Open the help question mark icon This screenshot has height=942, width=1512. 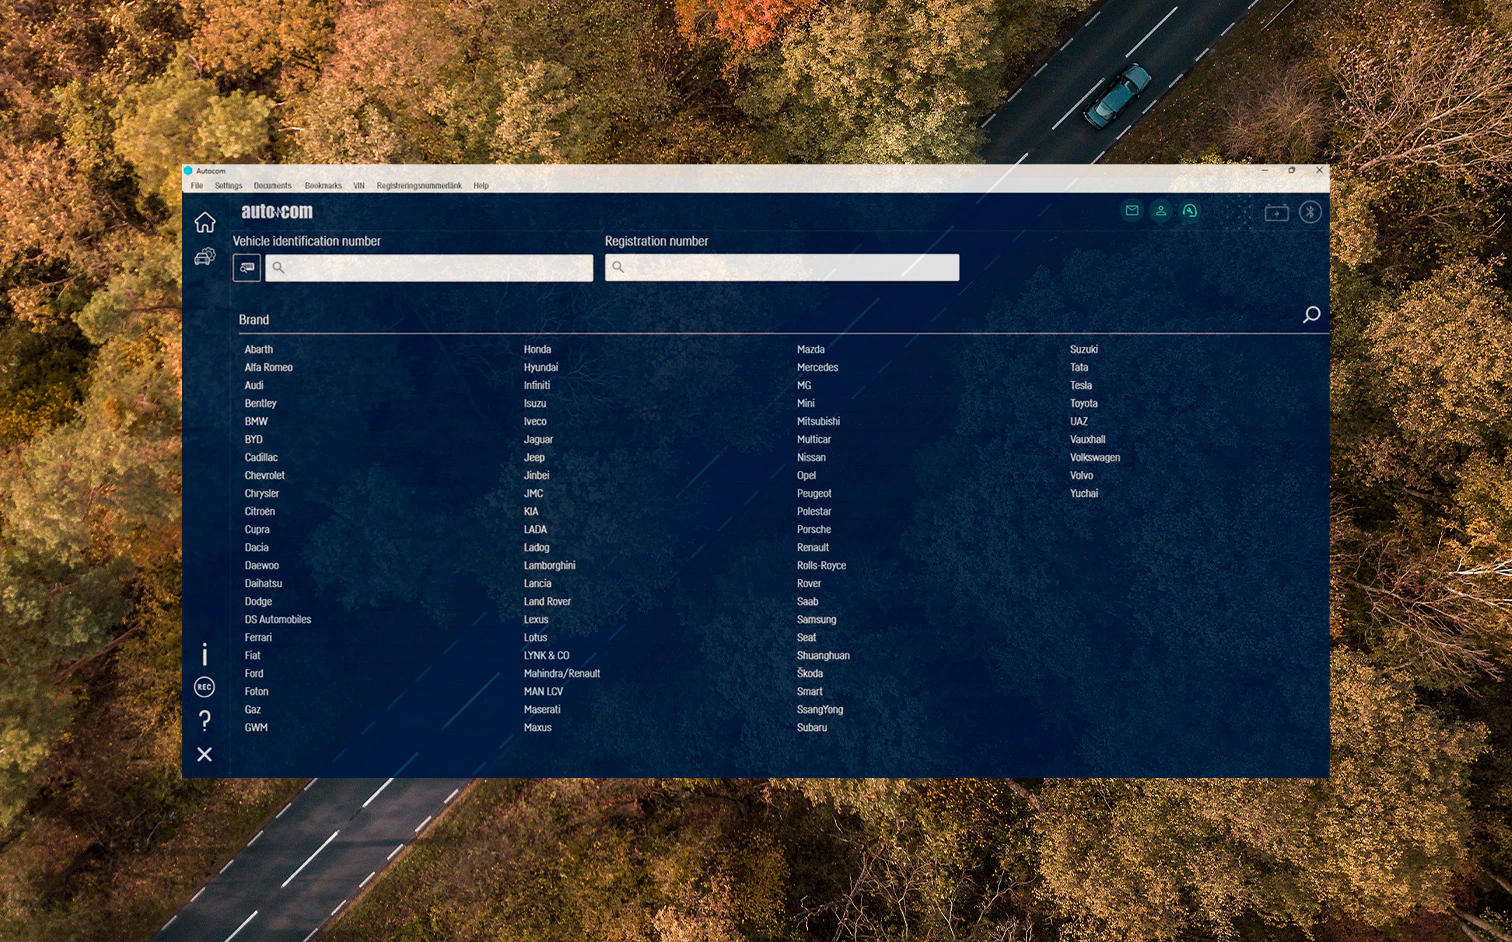205,720
